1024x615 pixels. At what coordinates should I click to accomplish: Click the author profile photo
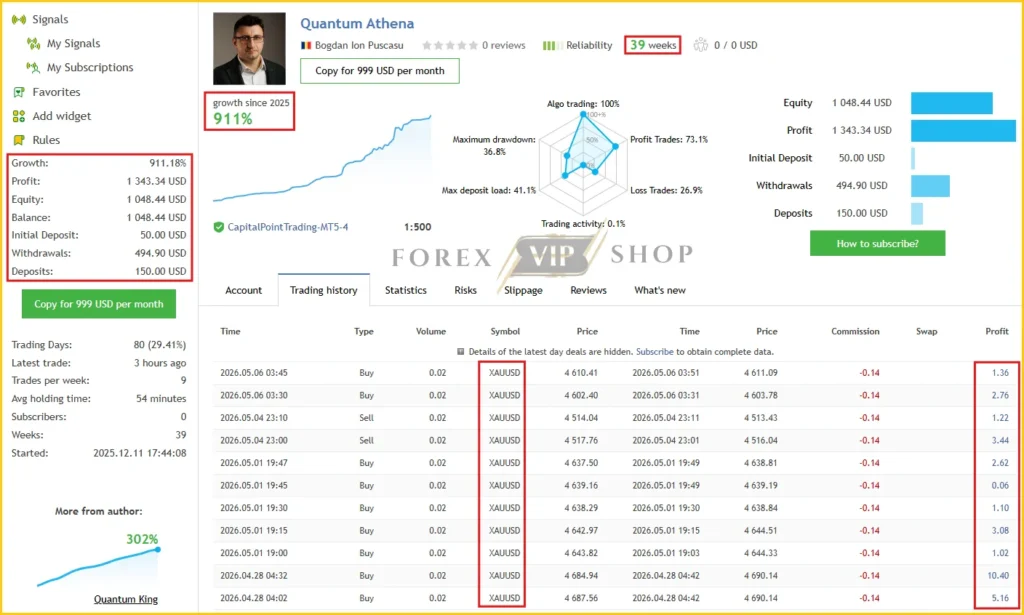[249, 48]
